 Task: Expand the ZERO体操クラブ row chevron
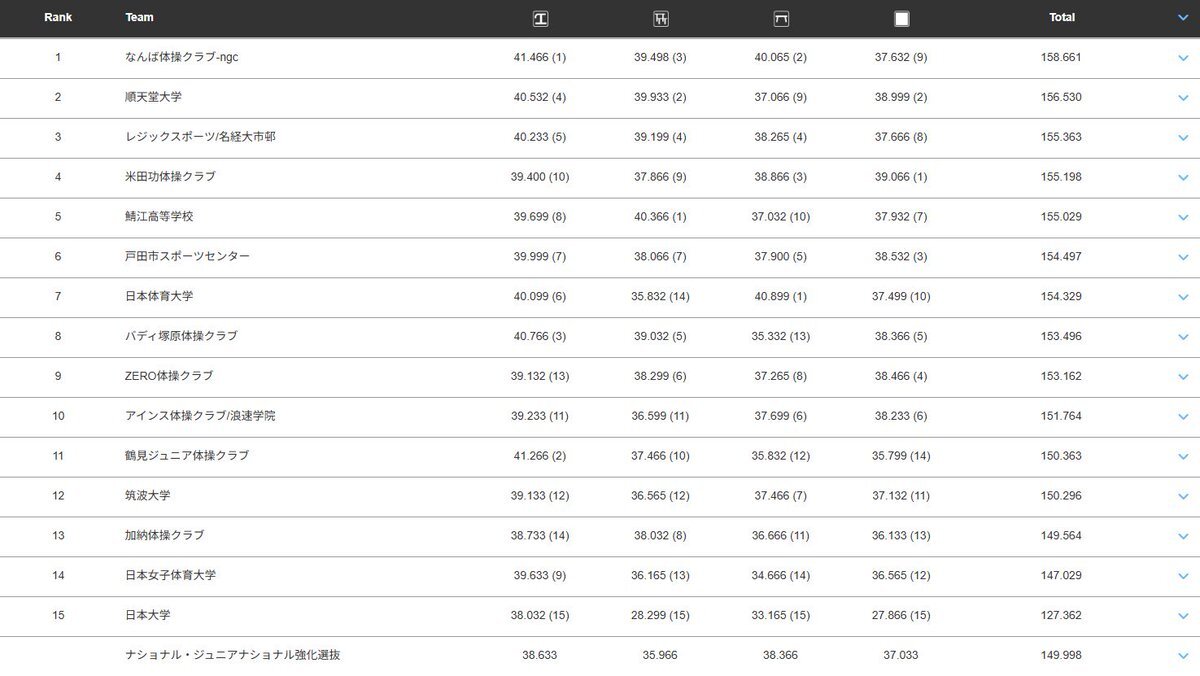click(1183, 377)
